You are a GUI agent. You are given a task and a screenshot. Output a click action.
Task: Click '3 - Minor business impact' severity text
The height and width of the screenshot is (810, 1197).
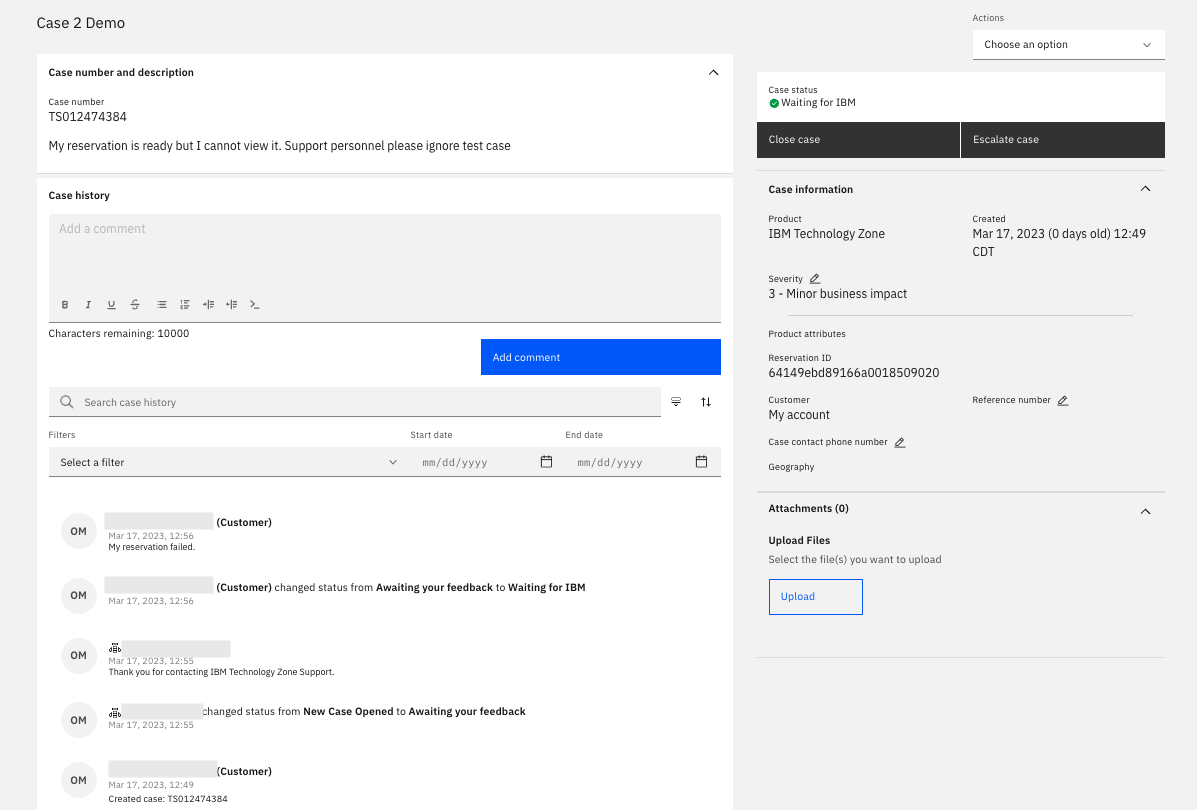[x=837, y=294]
